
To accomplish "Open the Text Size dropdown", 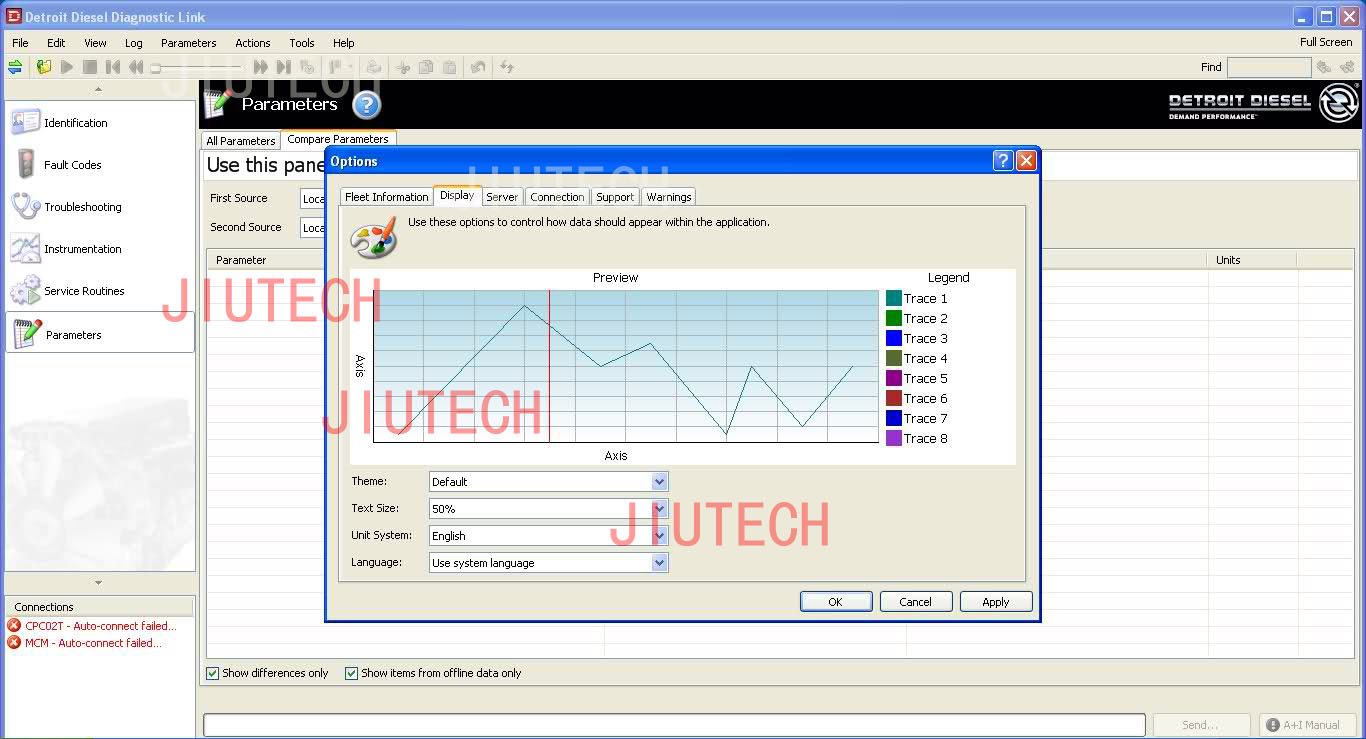I will pyautogui.click(x=659, y=509).
